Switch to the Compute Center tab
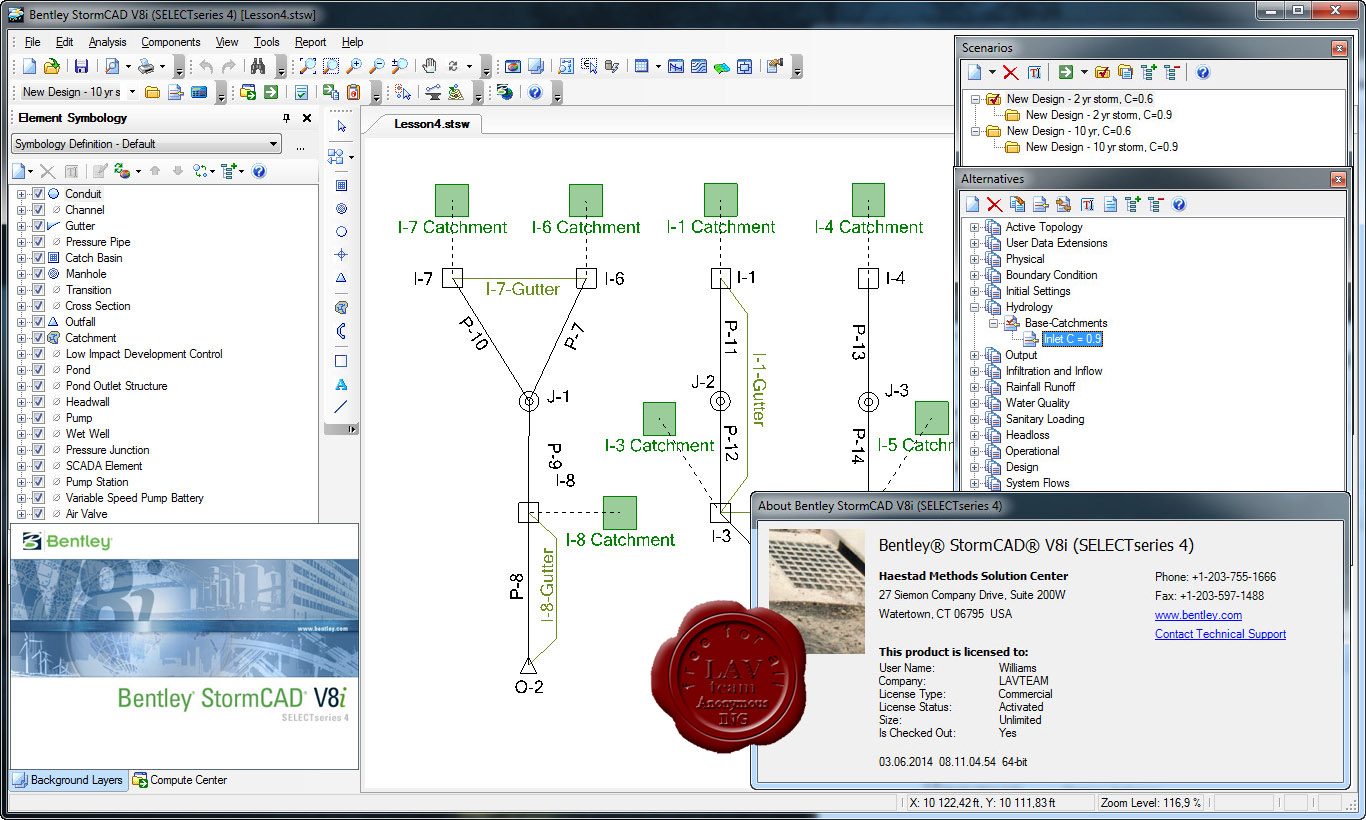The width and height of the screenshot is (1366, 820). [x=180, y=780]
